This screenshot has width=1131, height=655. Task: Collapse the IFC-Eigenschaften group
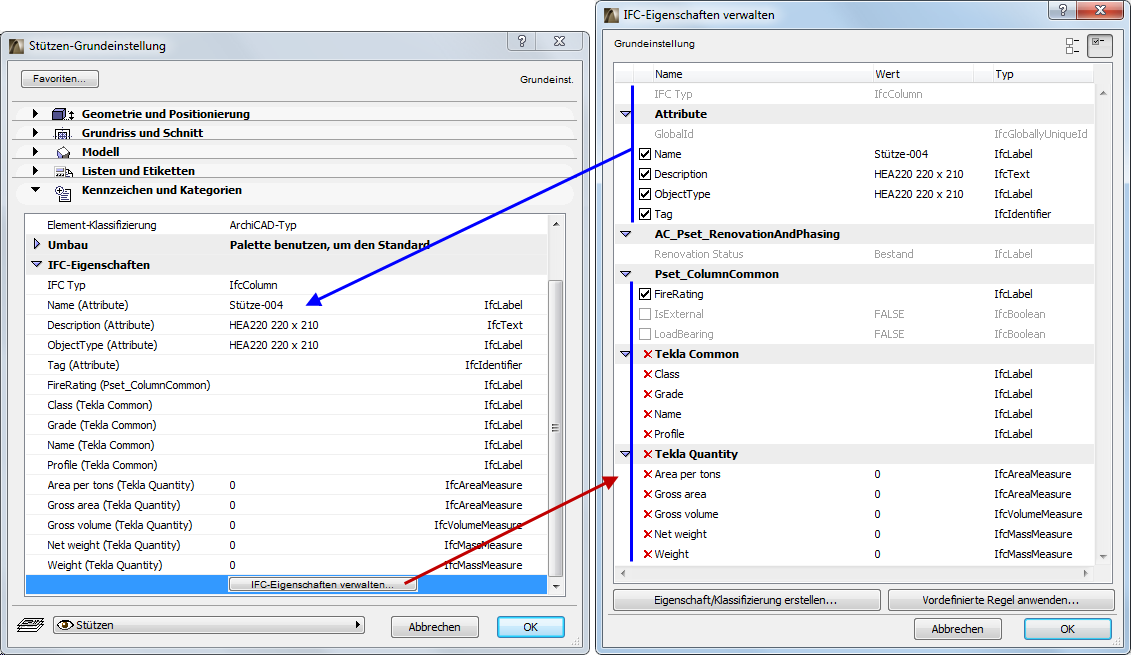click(37, 265)
